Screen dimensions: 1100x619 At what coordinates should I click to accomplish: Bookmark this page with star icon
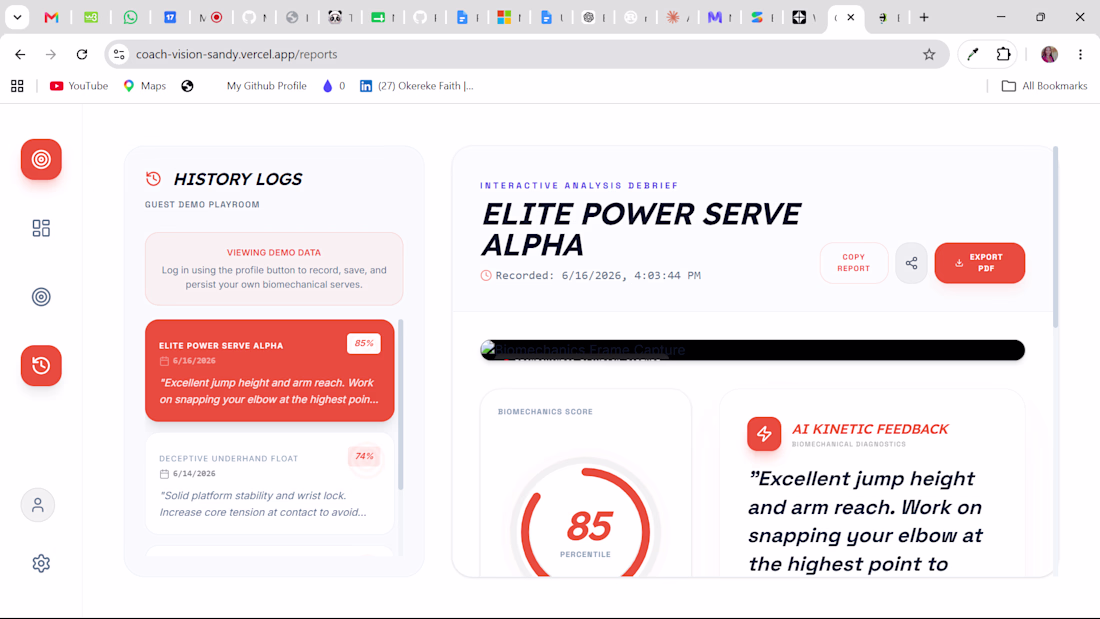point(929,54)
